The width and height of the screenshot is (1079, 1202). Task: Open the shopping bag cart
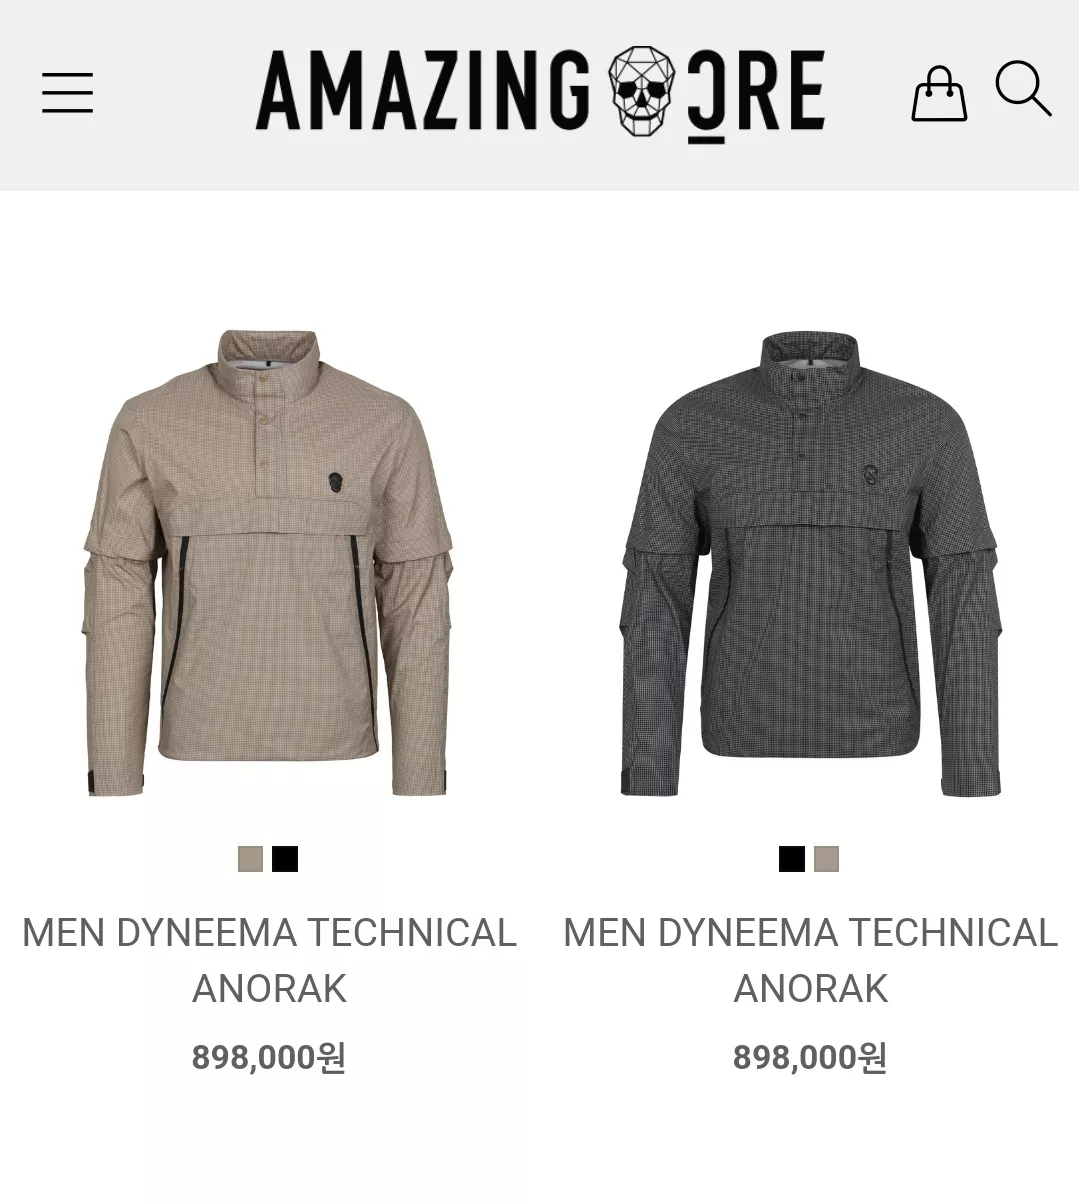939,94
